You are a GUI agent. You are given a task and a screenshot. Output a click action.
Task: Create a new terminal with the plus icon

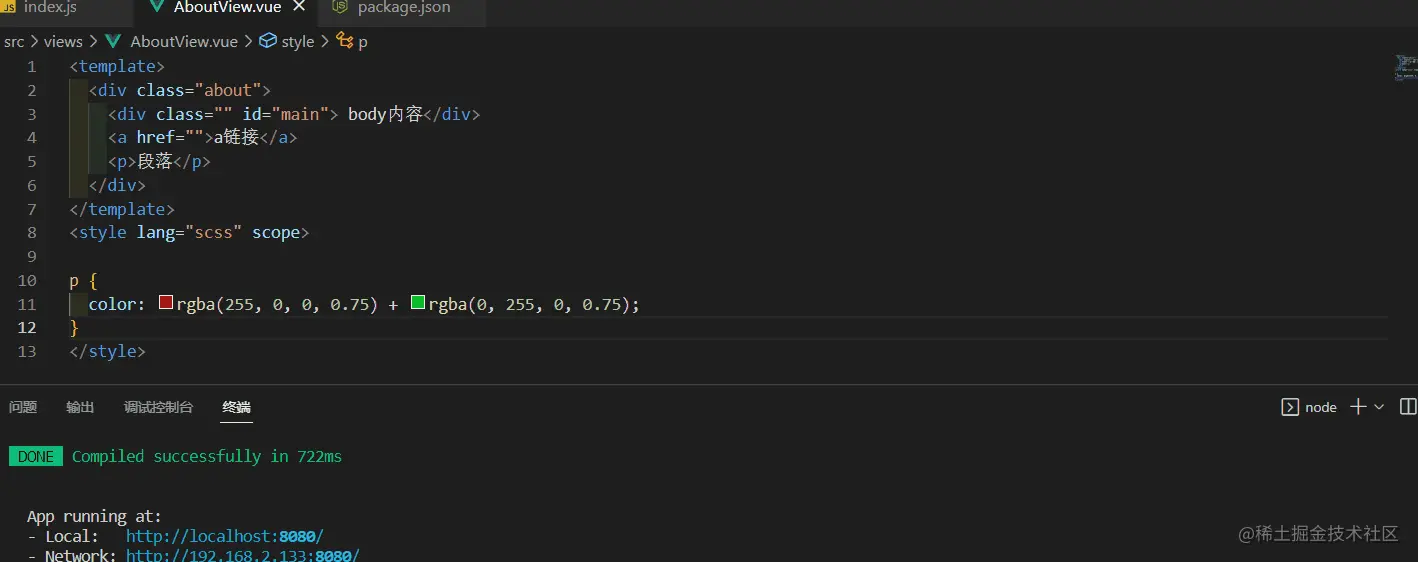[x=1358, y=407]
